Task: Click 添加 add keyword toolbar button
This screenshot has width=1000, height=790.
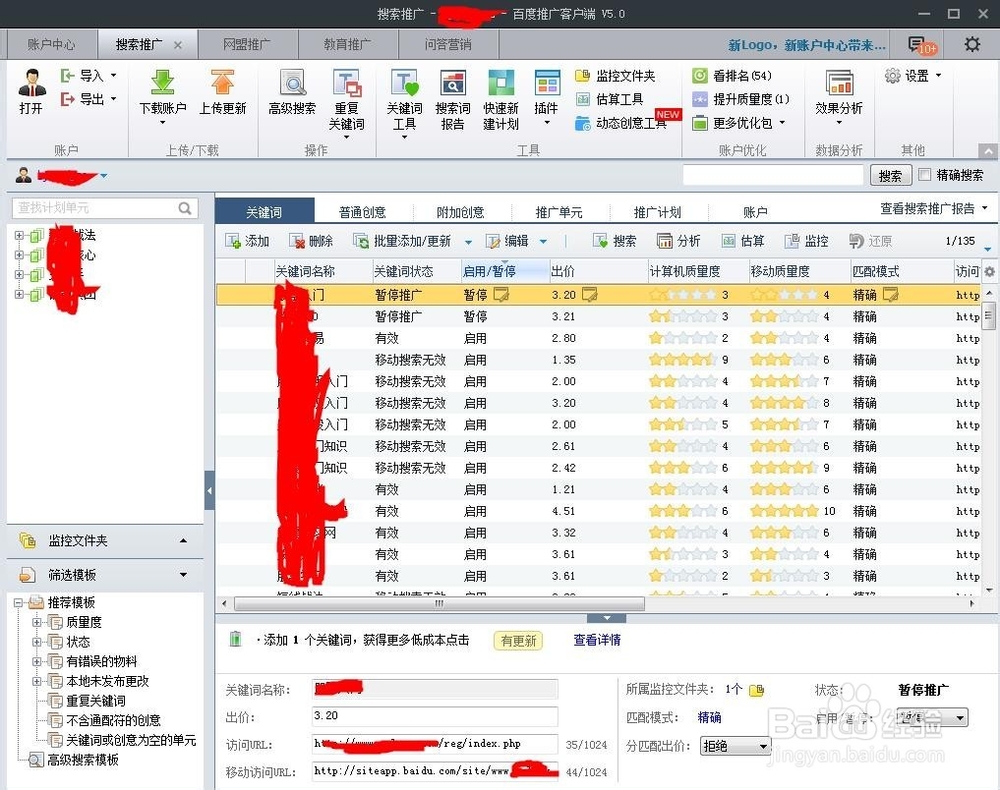Action: point(247,241)
